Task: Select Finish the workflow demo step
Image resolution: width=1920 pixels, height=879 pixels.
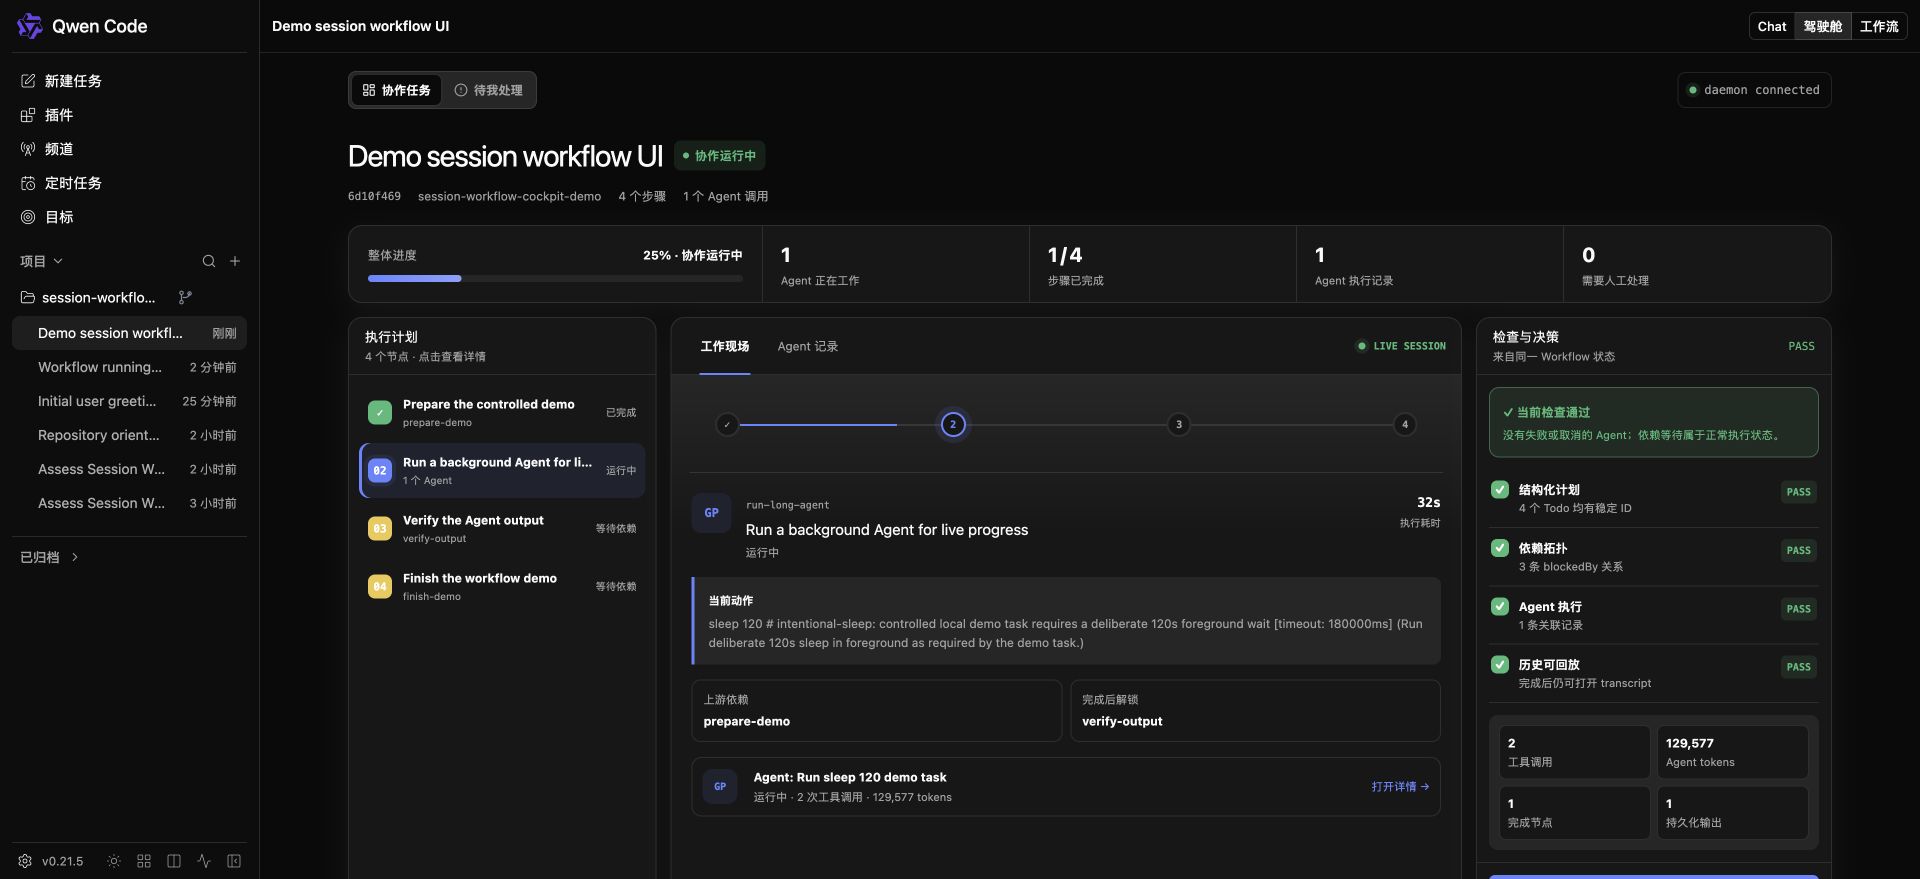Action: coord(502,586)
